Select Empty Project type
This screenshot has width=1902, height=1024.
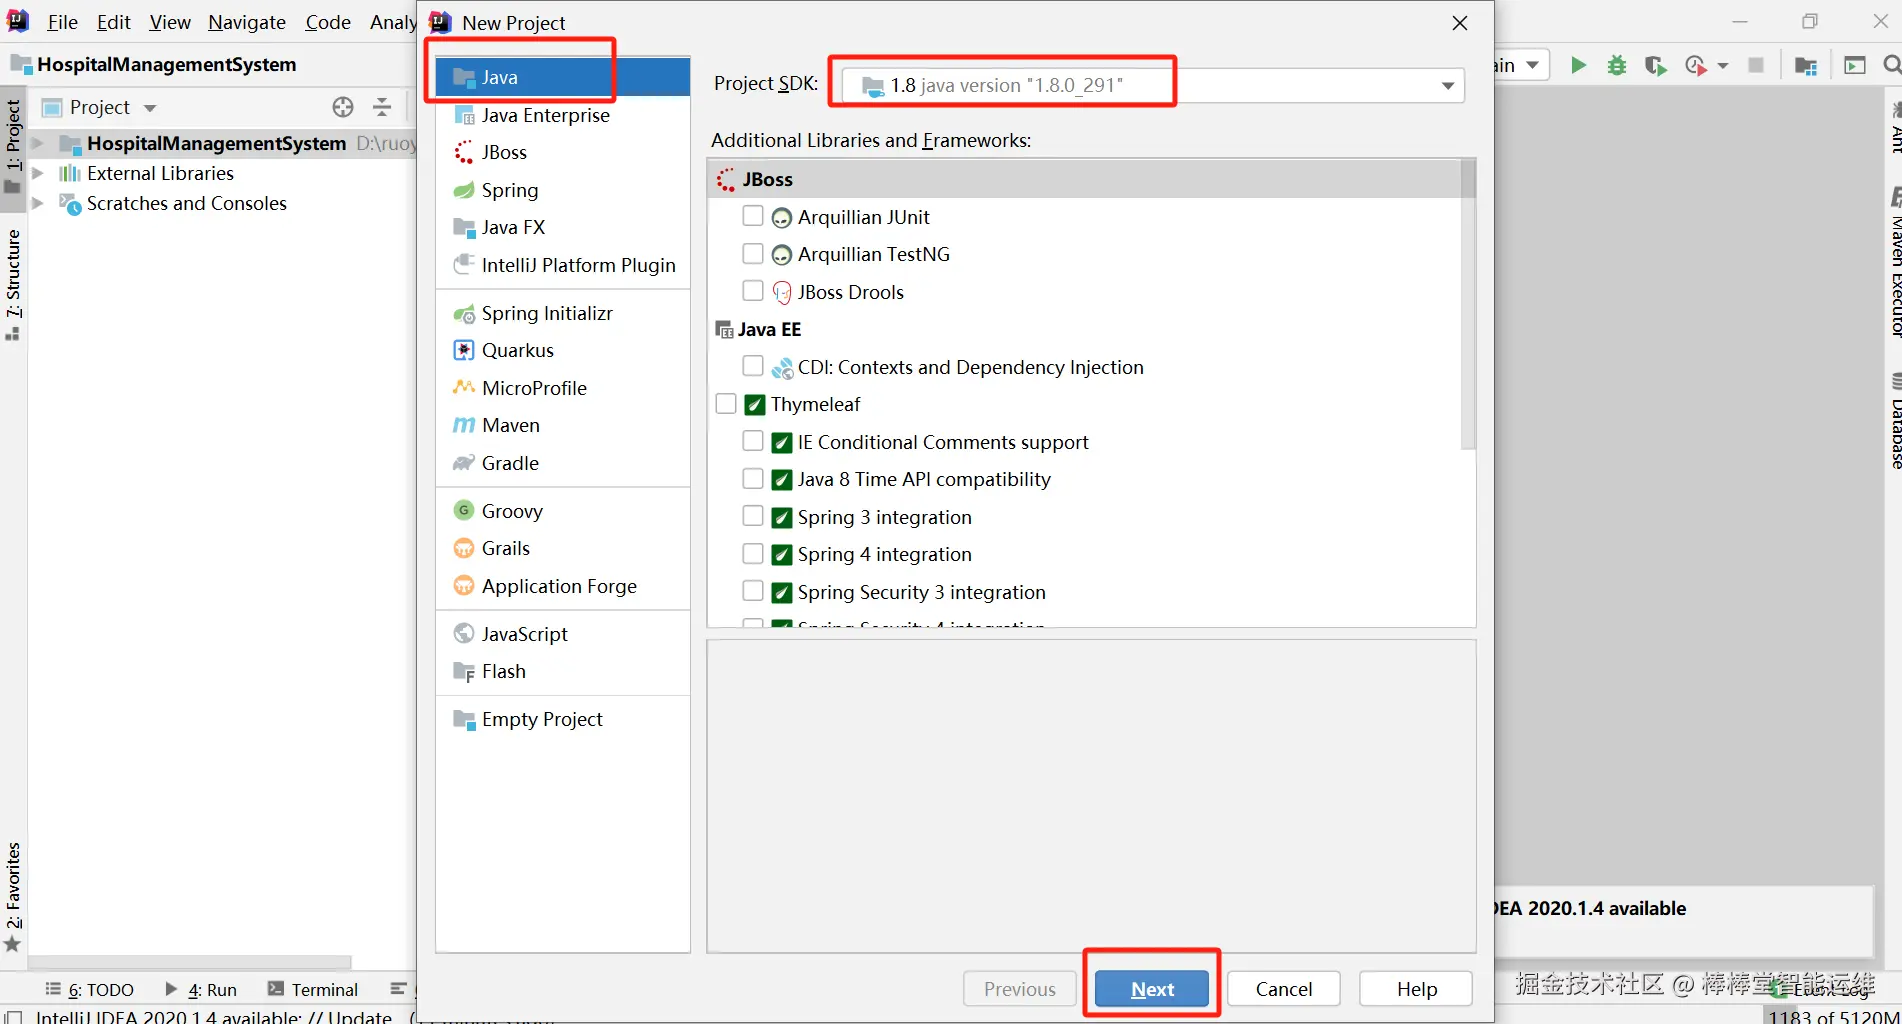pyautogui.click(x=563, y=719)
